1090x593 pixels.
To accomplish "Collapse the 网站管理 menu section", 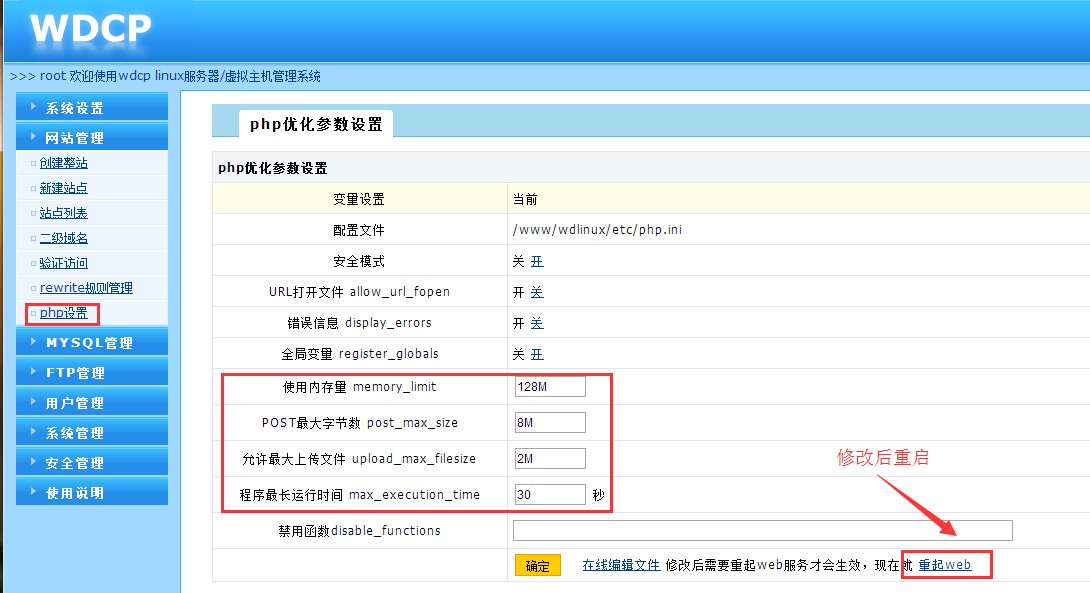I will click(92, 138).
